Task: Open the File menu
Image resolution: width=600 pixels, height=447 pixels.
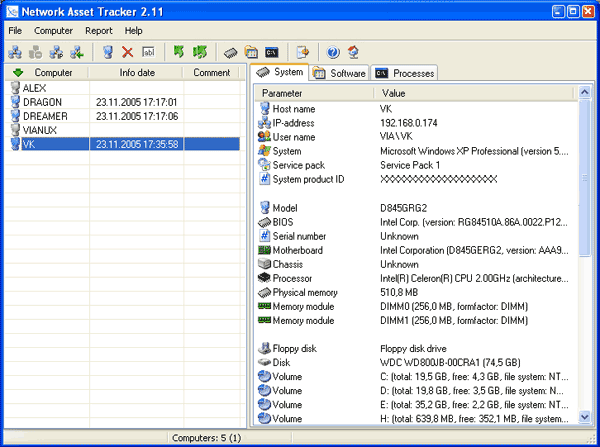Action: (15, 31)
